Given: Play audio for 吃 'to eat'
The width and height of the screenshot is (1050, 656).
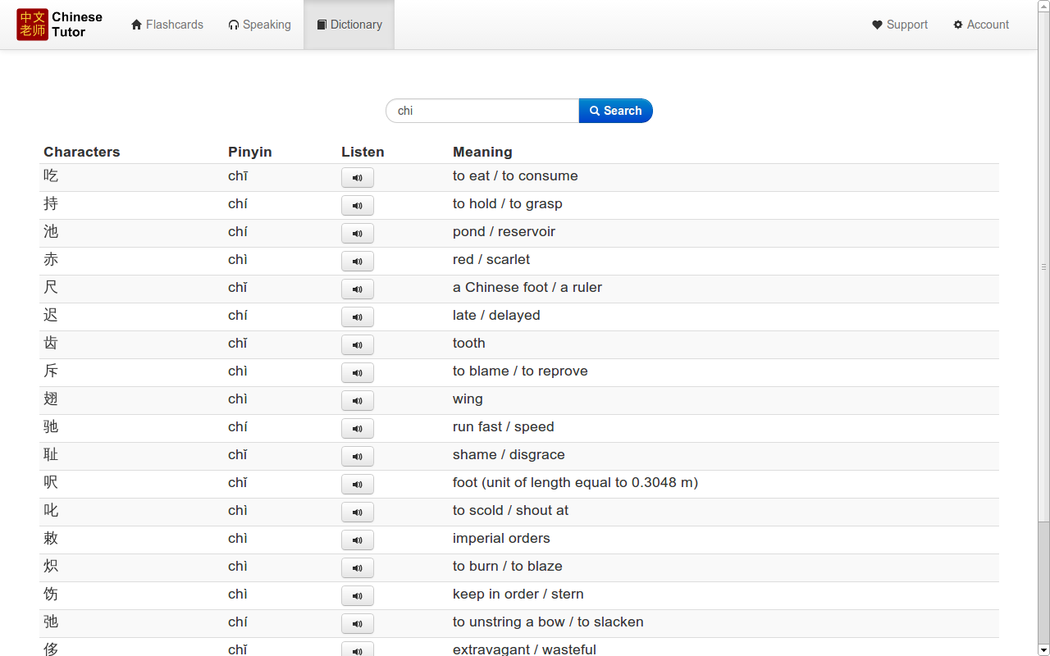Looking at the screenshot, I should pos(357,178).
